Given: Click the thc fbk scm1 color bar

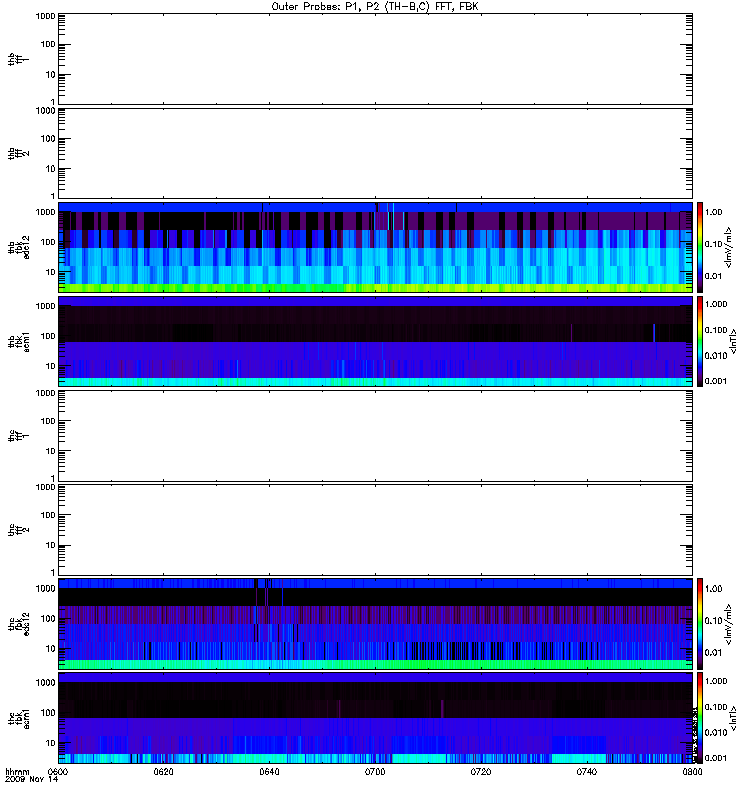Looking at the screenshot, I should coord(700,718).
